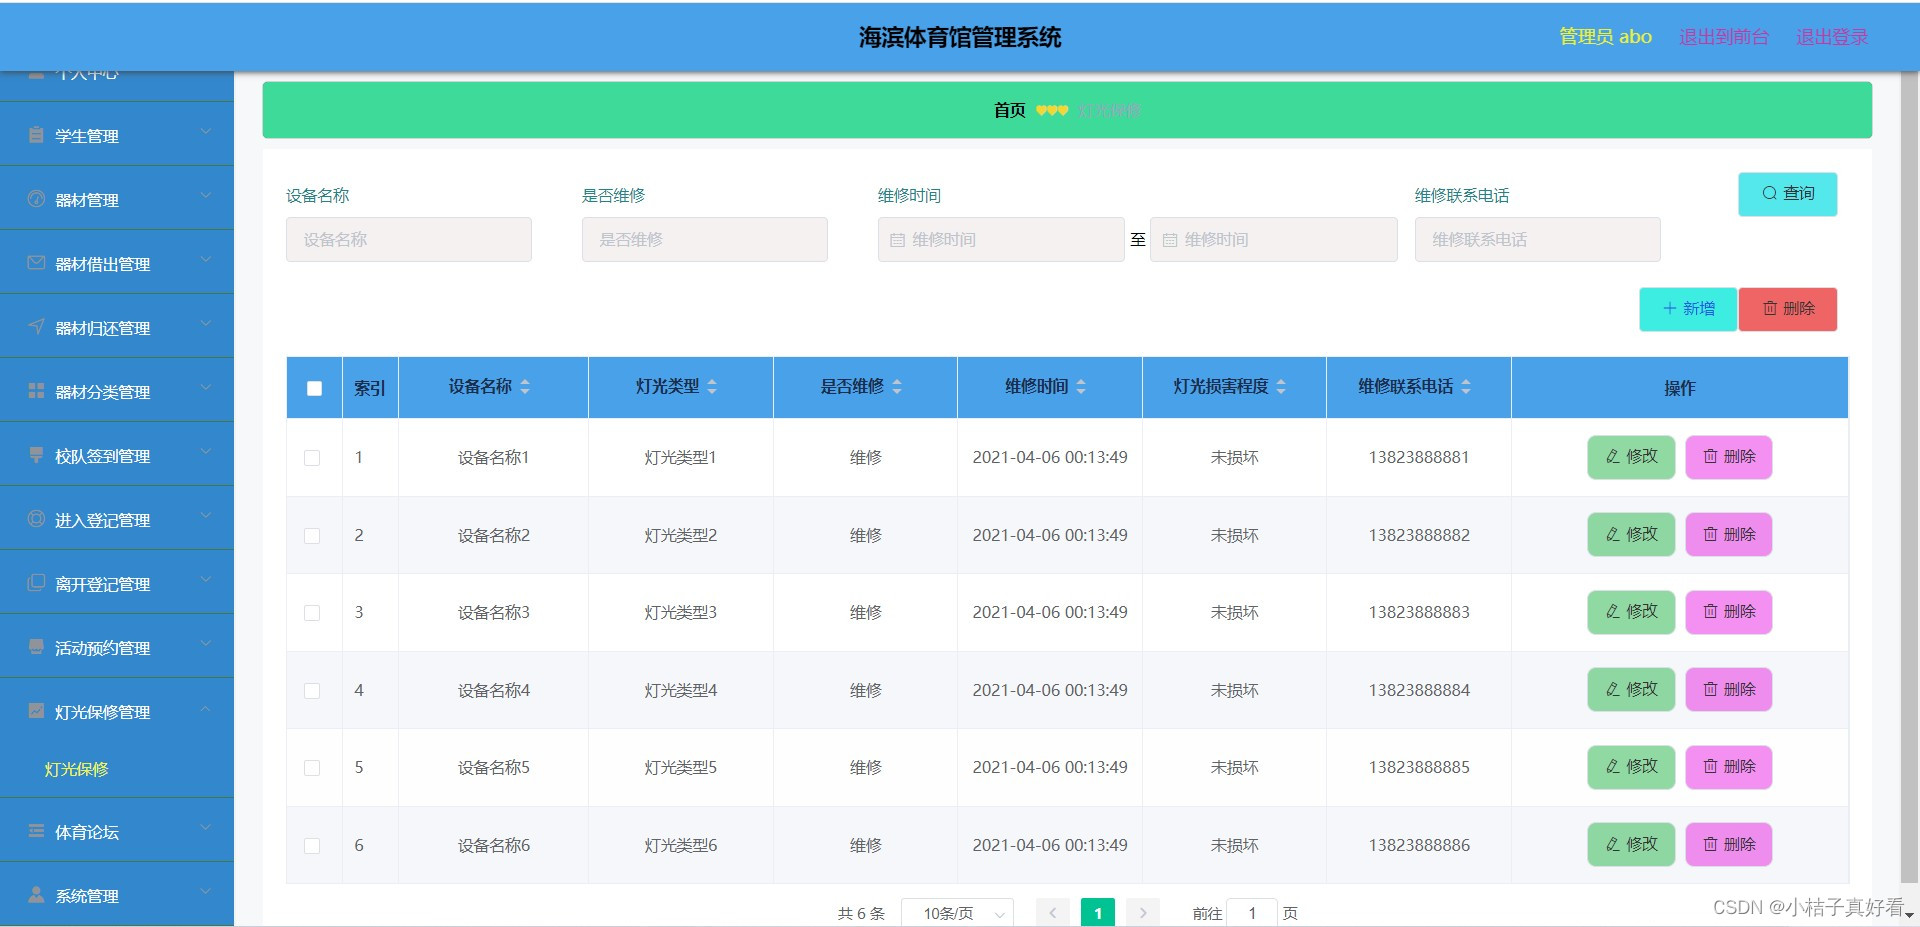1920x927 pixels.
Task: Check the box for row 设备名称1
Action: (x=312, y=458)
